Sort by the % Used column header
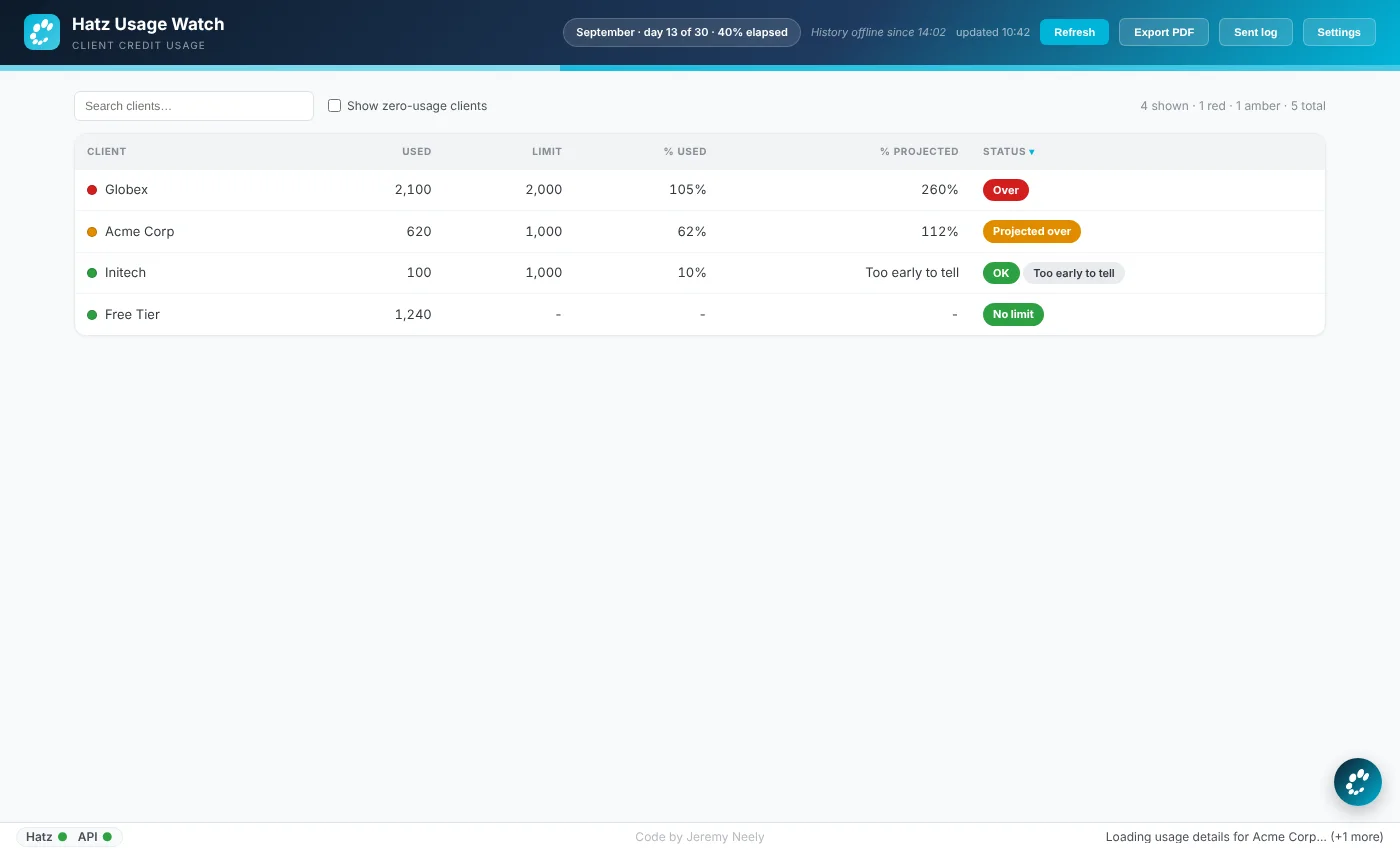This screenshot has width=1400, height=850. click(685, 152)
